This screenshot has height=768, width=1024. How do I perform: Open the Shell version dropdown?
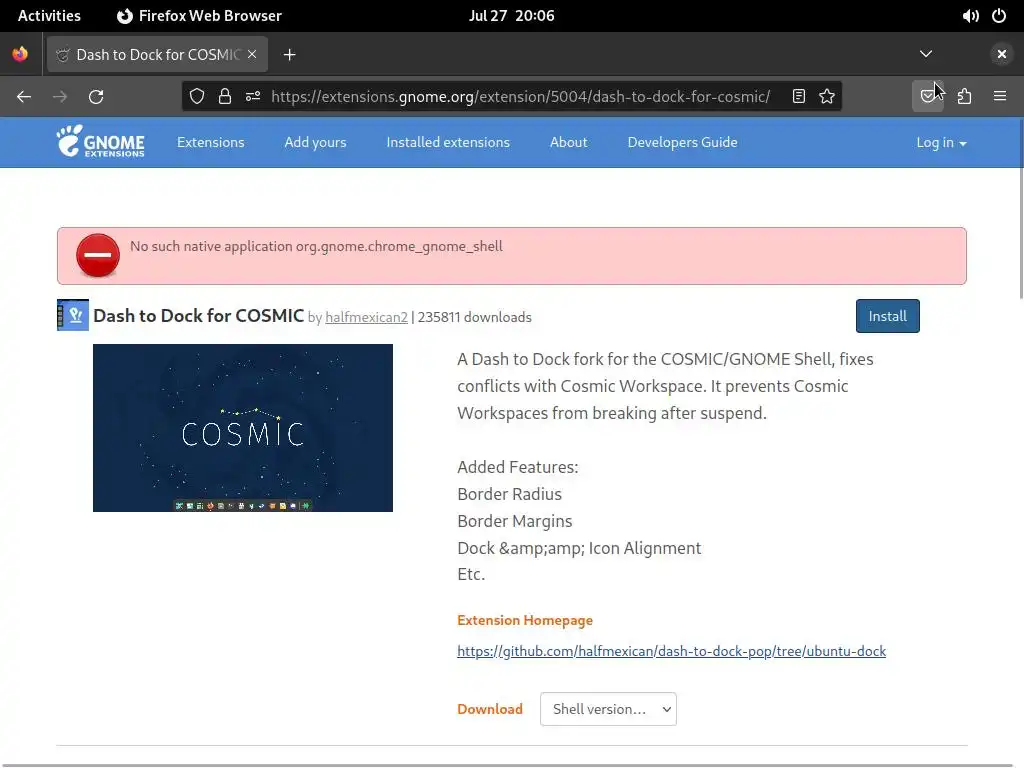608,709
